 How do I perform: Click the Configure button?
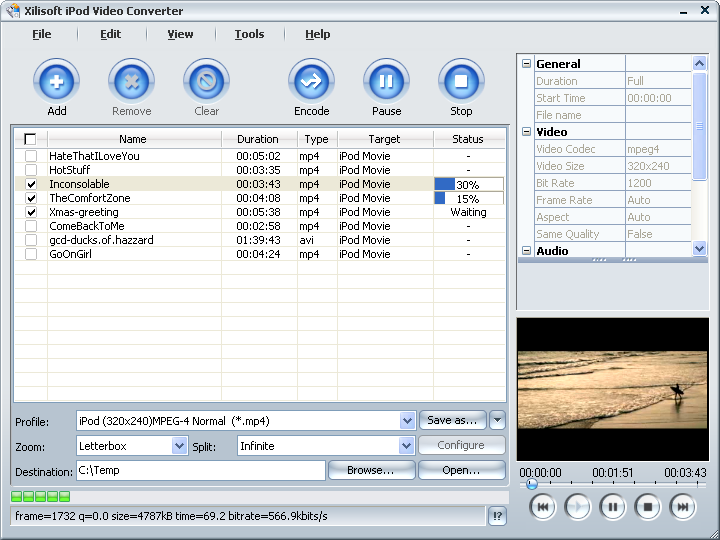[x=461, y=445]
